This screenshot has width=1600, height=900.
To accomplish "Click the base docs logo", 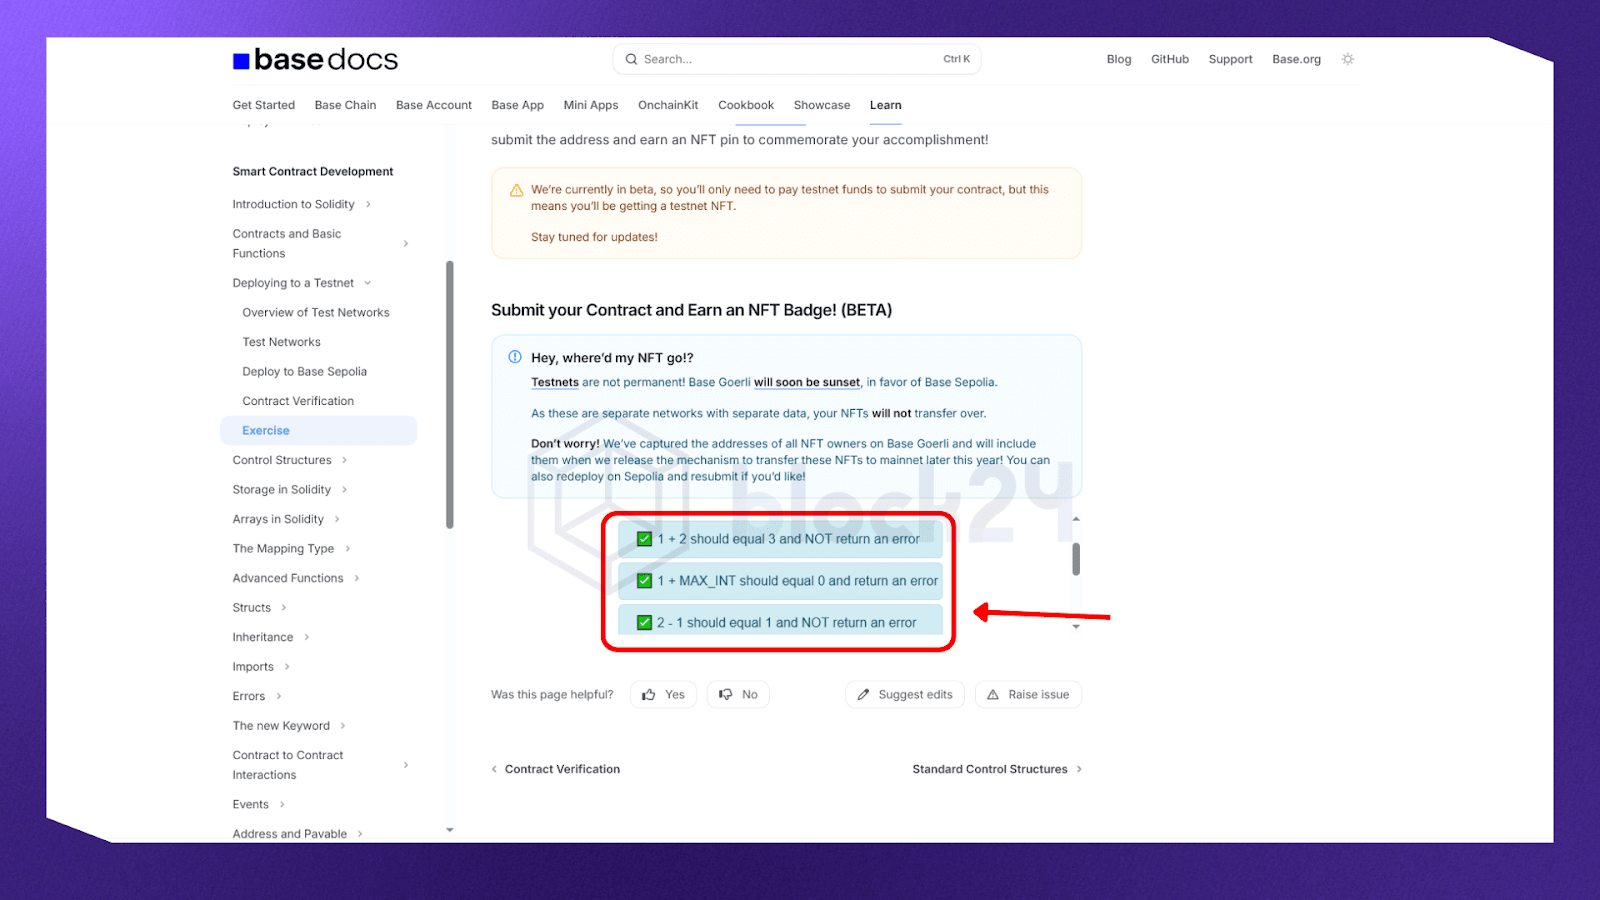I will click(x=315, y=60).
